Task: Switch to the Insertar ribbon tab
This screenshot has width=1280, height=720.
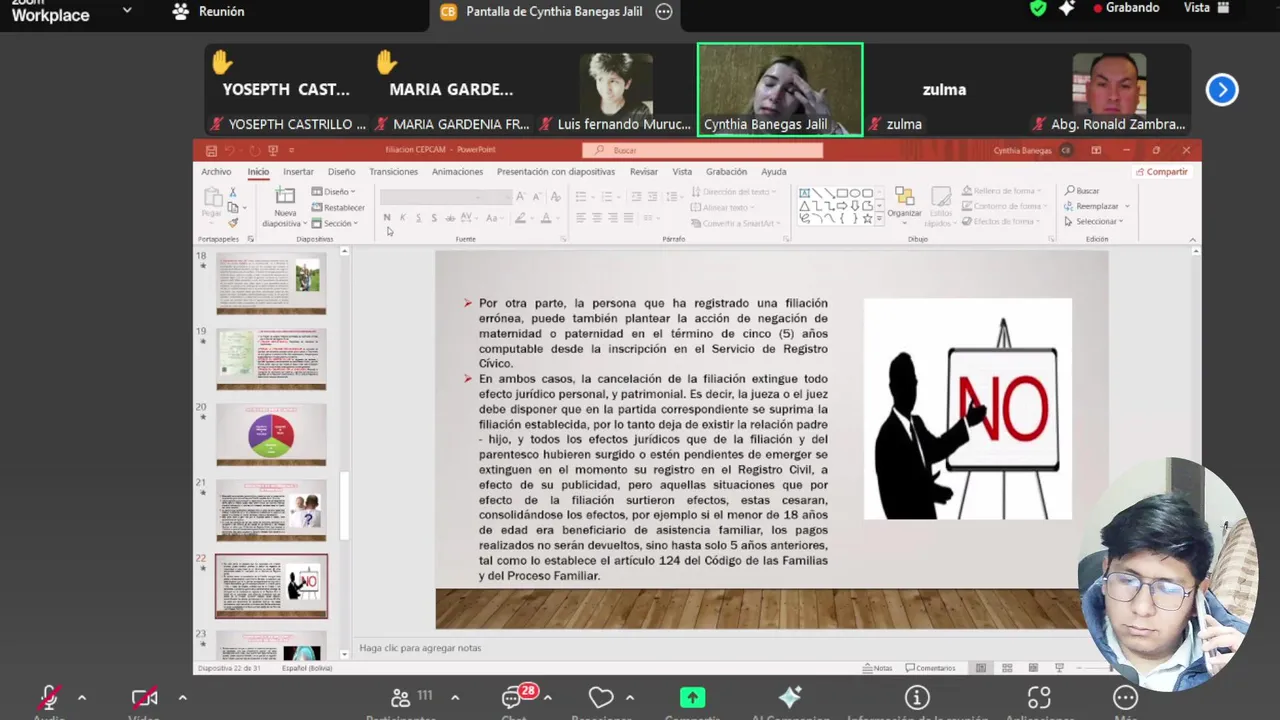Action: [298, 172]
